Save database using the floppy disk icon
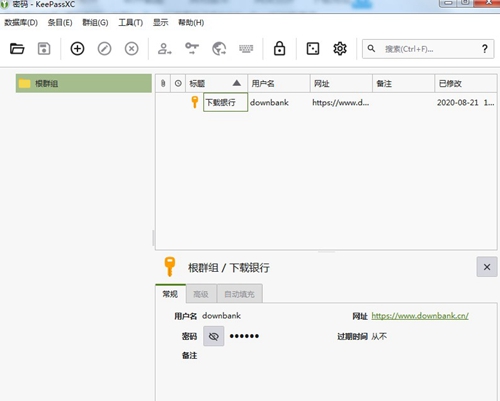Screen dimensions: 500x401 [x=44, y=49]
